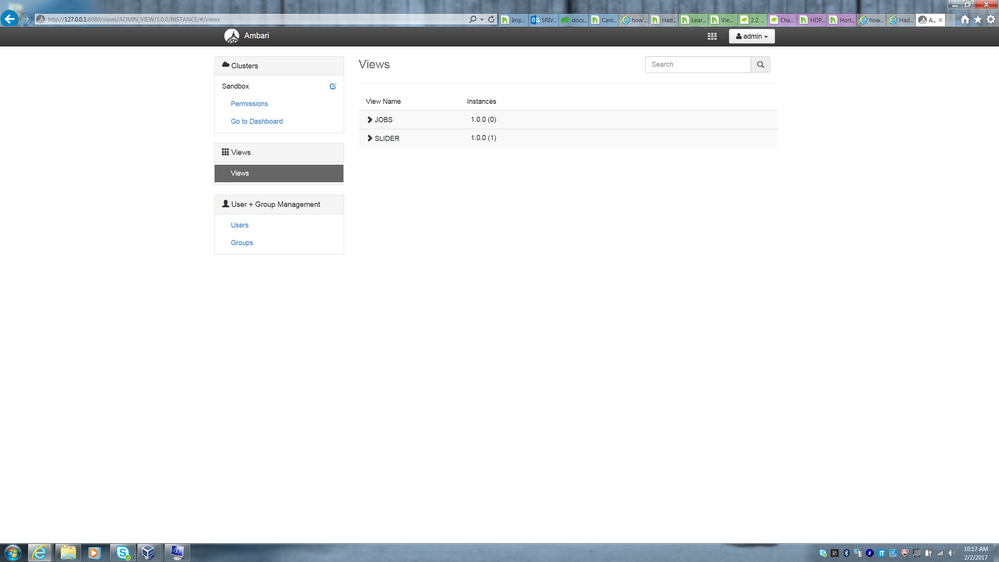Click Bluetooth icon in system tray
The height and width of the screenshot is (562, 999).
[x=846, y=553]
